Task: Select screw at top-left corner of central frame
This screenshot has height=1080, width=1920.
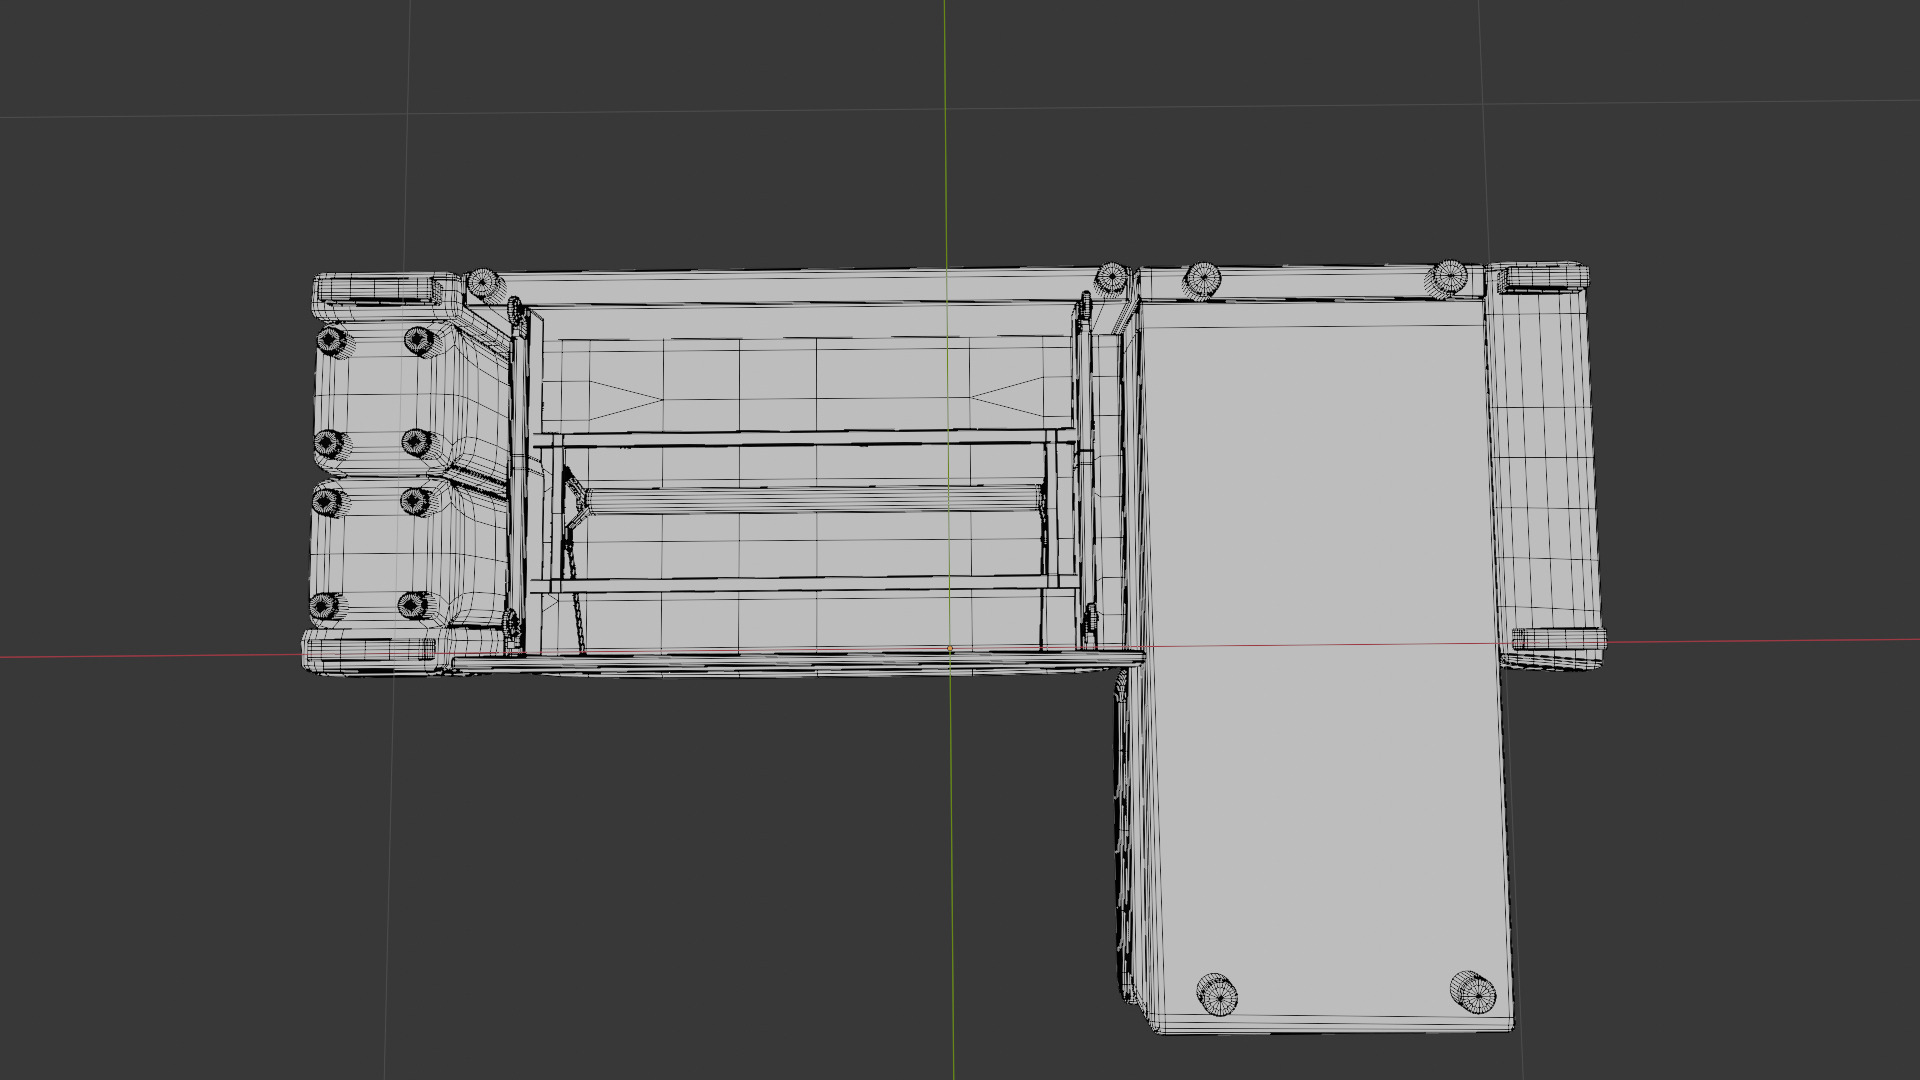Action: pos(483,283)
